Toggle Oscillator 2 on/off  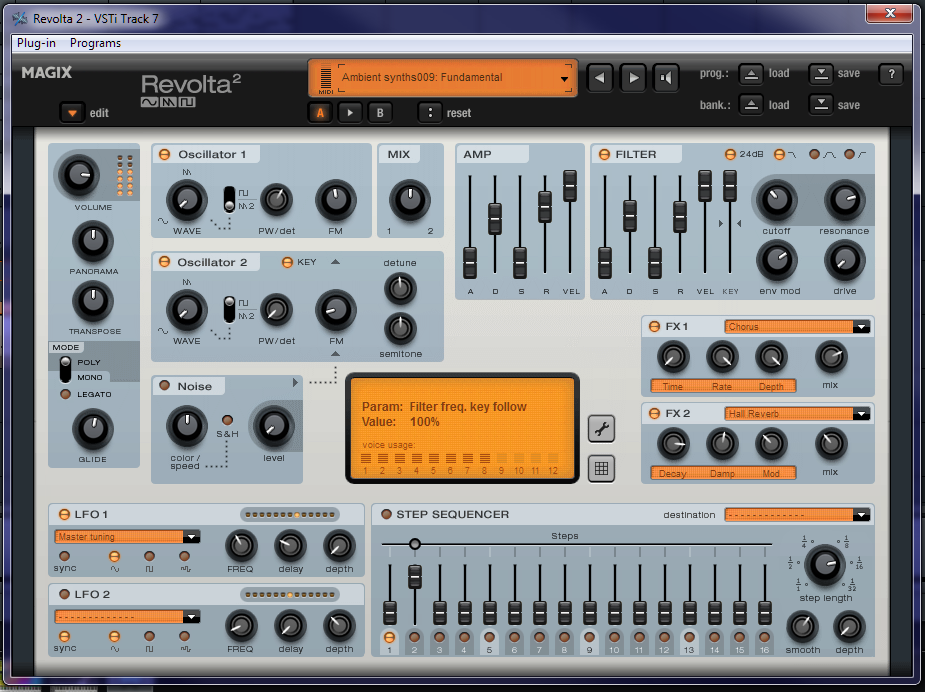[x=165, y=262]
